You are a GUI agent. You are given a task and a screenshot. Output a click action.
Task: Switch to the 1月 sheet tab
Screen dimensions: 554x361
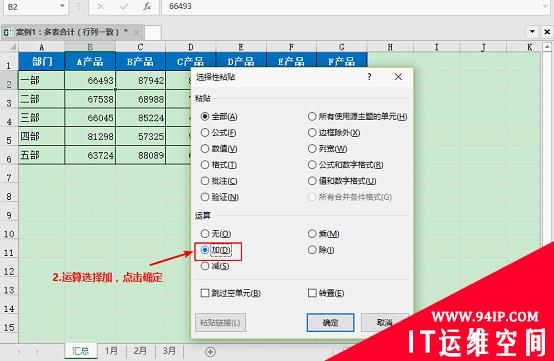tap(111, 351)
